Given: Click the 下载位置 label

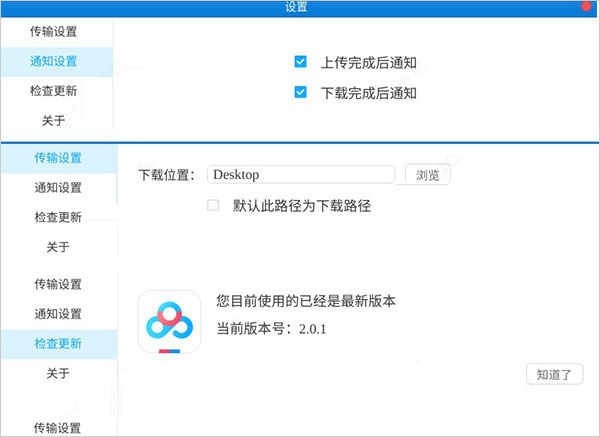Looking at the screenshot, I should tap(167, 175).
